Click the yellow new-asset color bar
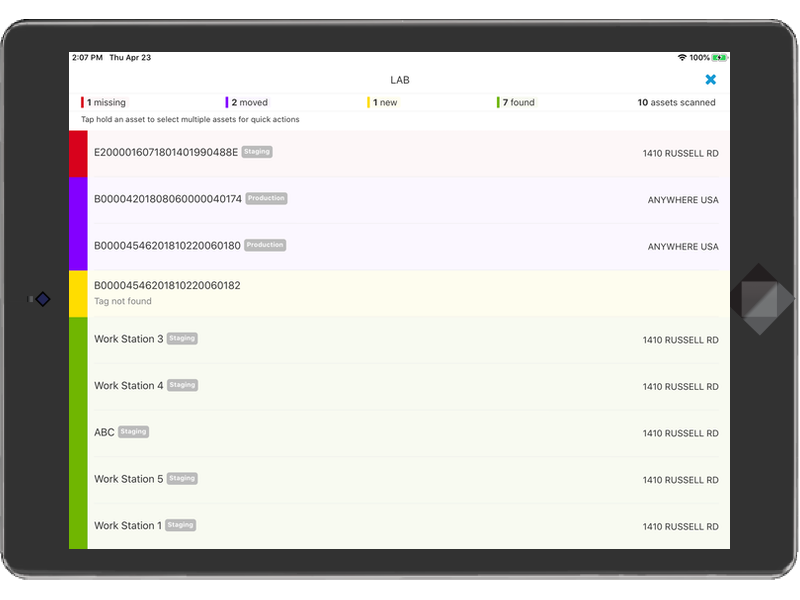800x600 pixels. pos(78,293)
